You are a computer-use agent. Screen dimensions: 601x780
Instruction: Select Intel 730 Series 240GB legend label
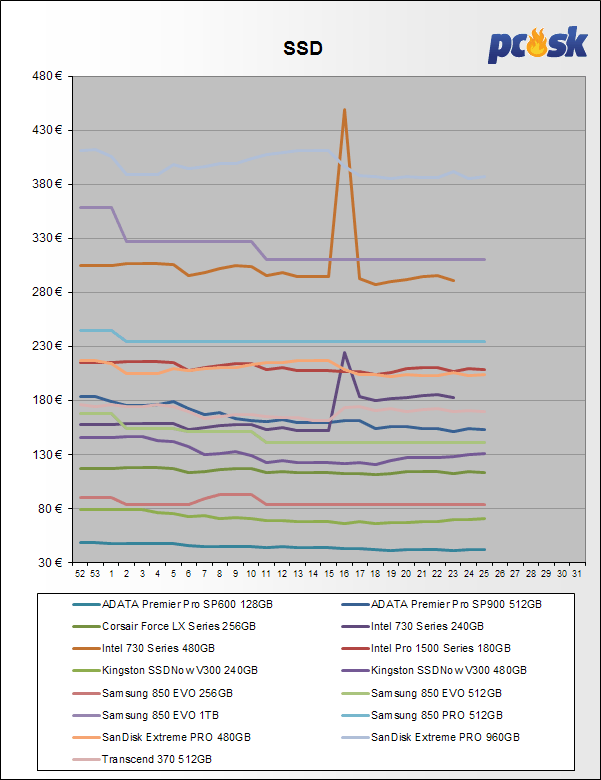click(427, 626)
